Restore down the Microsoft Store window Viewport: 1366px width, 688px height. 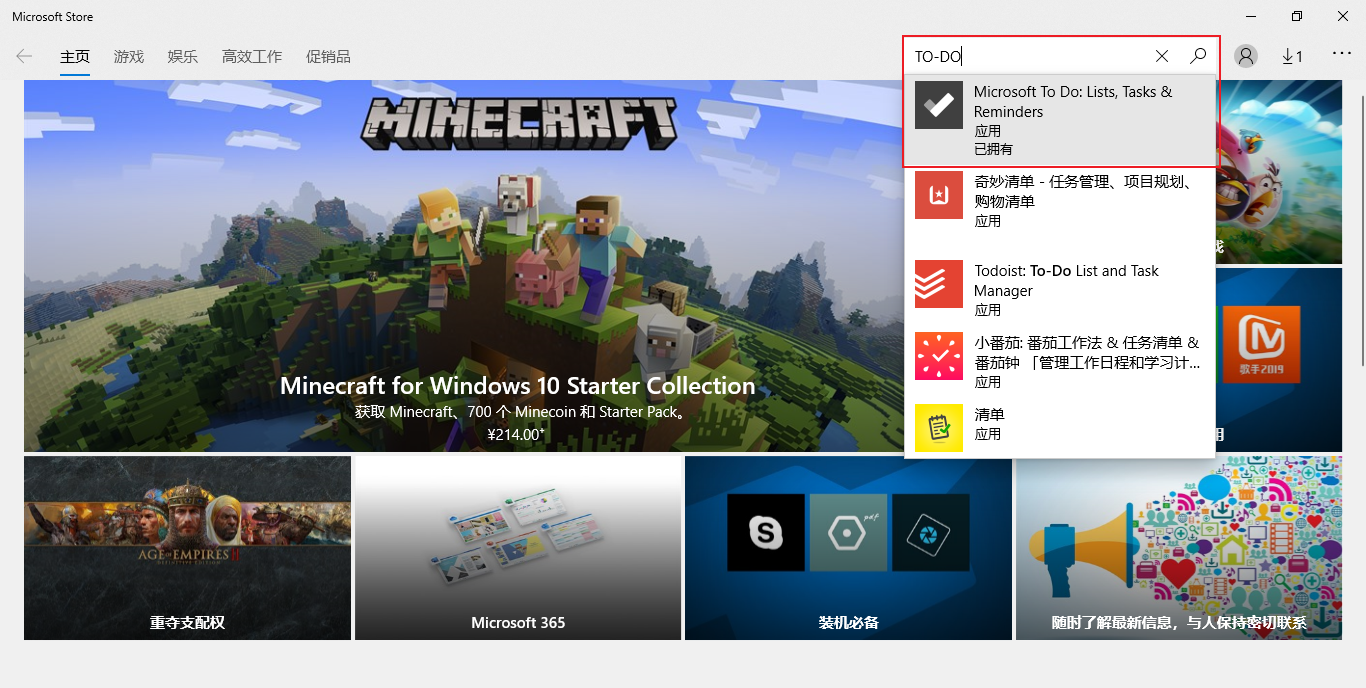point(1297,16)
